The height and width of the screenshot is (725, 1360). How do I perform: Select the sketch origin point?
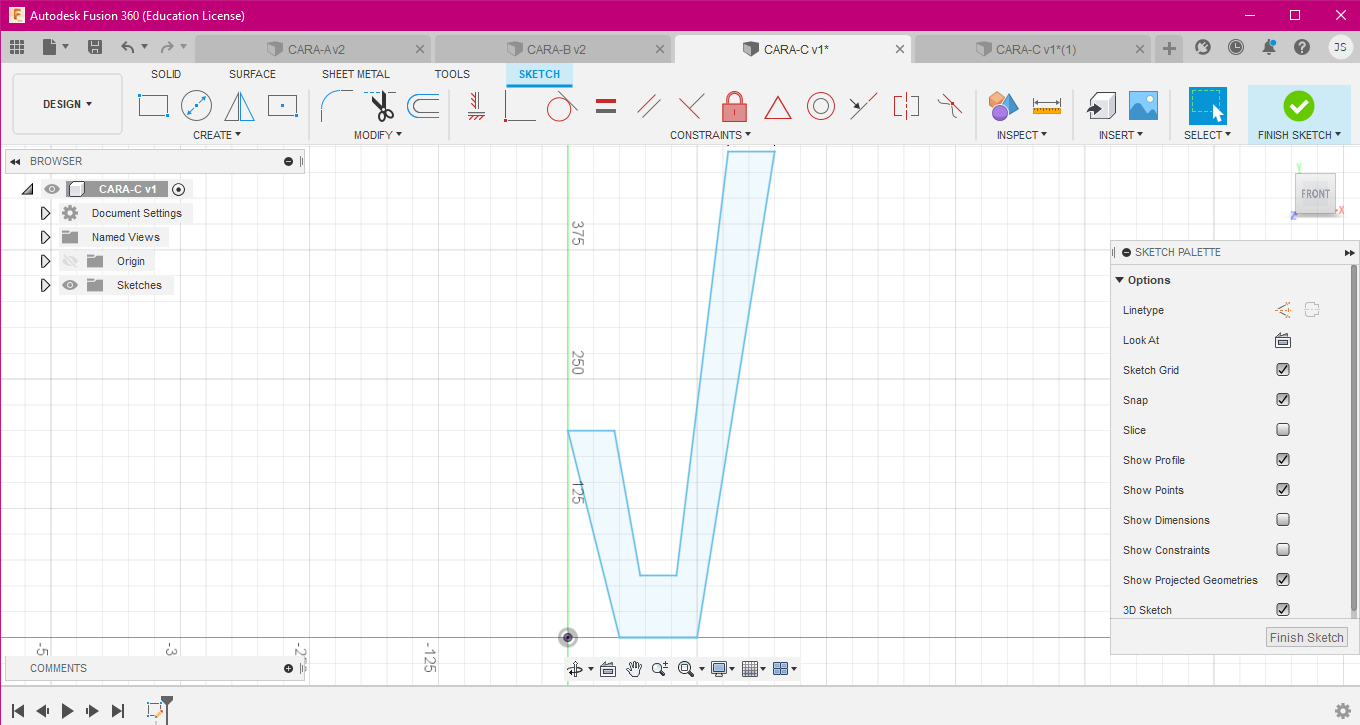(x=568, y=637)
